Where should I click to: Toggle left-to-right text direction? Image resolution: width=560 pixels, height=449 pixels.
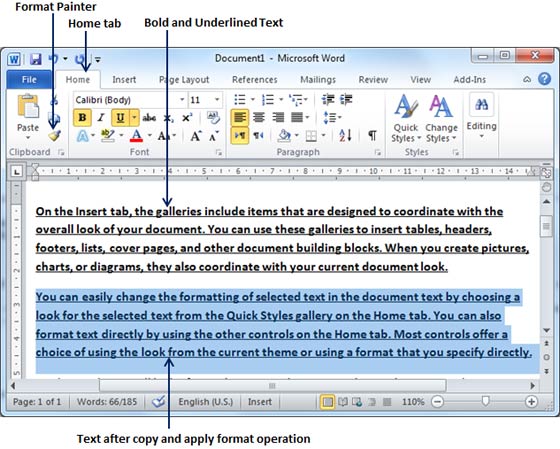240,136
